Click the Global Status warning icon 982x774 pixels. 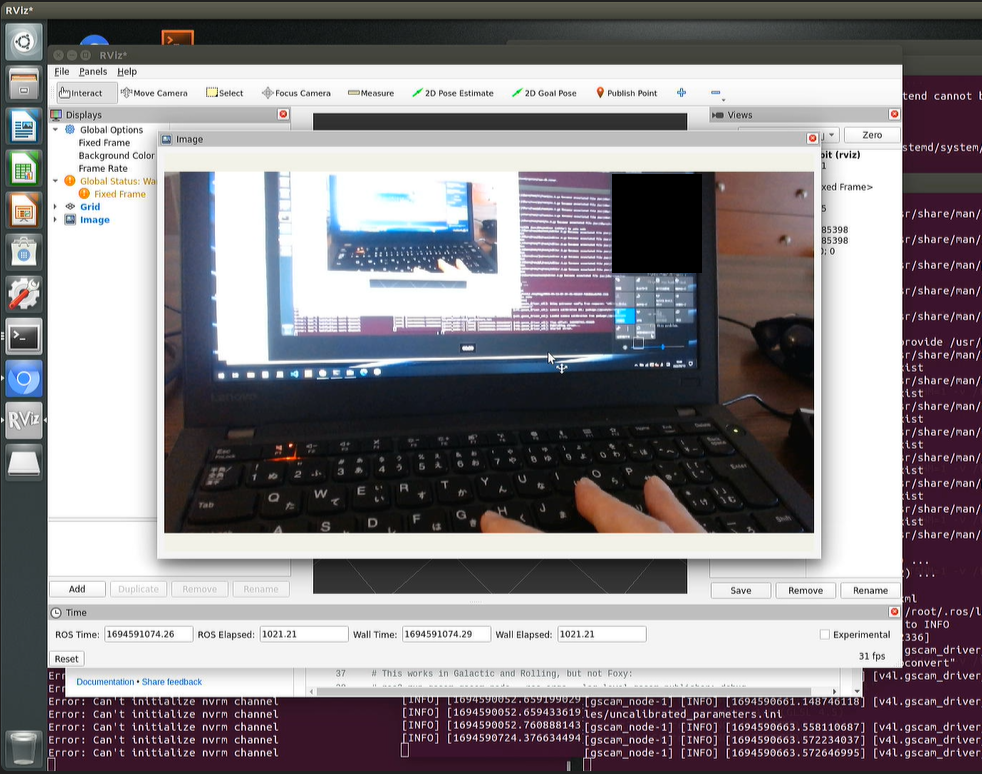[70, 181]
